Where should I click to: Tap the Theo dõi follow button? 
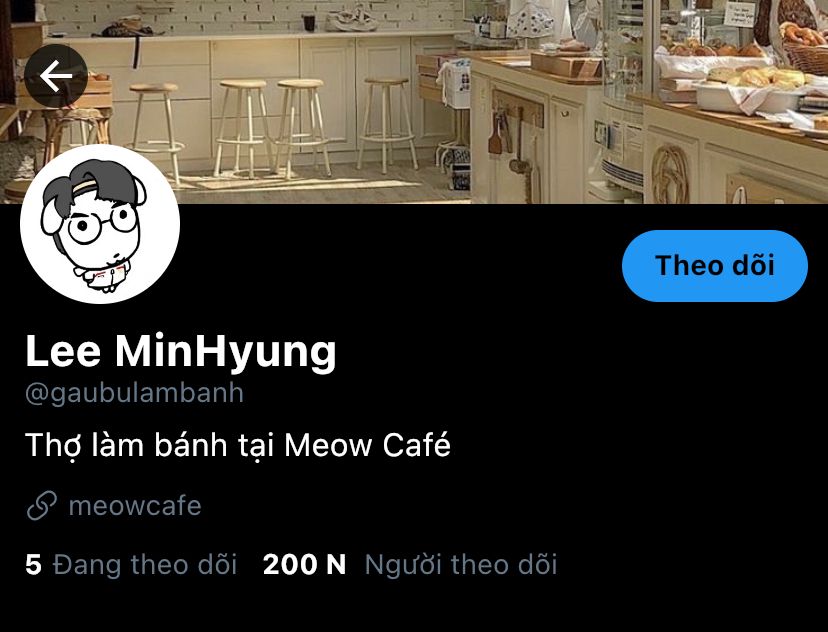714,266
